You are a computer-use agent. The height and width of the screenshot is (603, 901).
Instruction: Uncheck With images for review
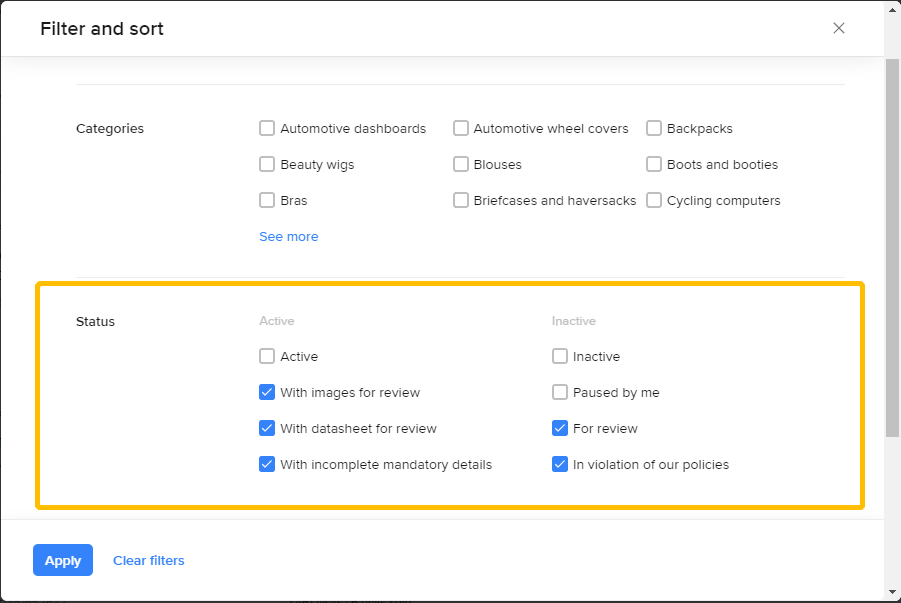point(267,392)
